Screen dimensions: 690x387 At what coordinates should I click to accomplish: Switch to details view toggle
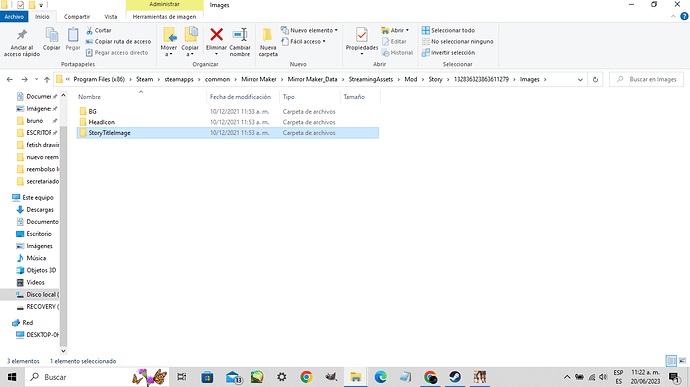671,361
